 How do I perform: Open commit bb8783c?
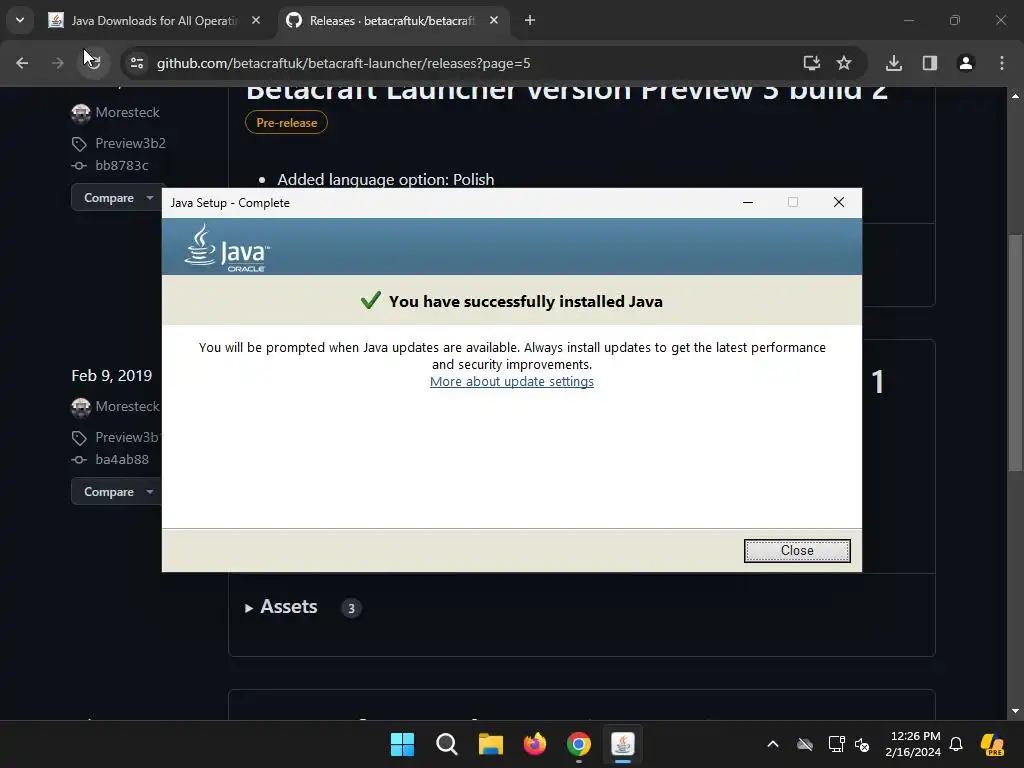click(x=121, y=165)
